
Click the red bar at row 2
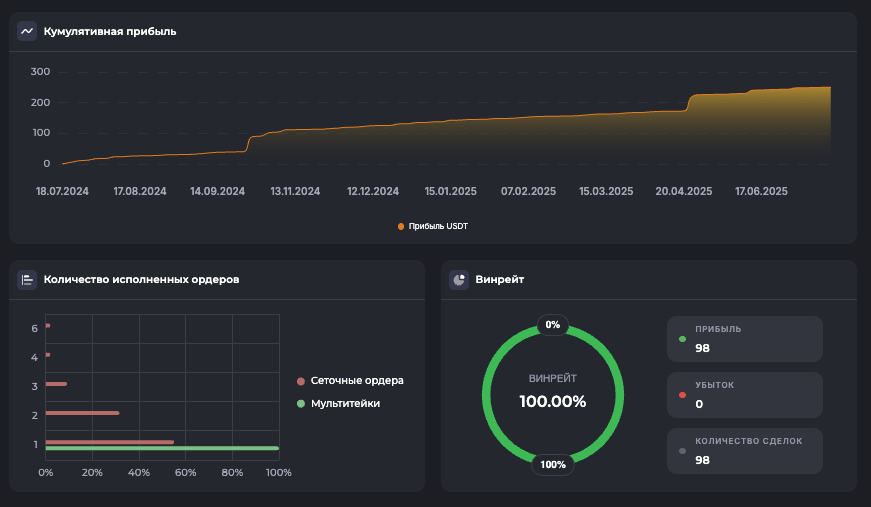click(82, 413)
